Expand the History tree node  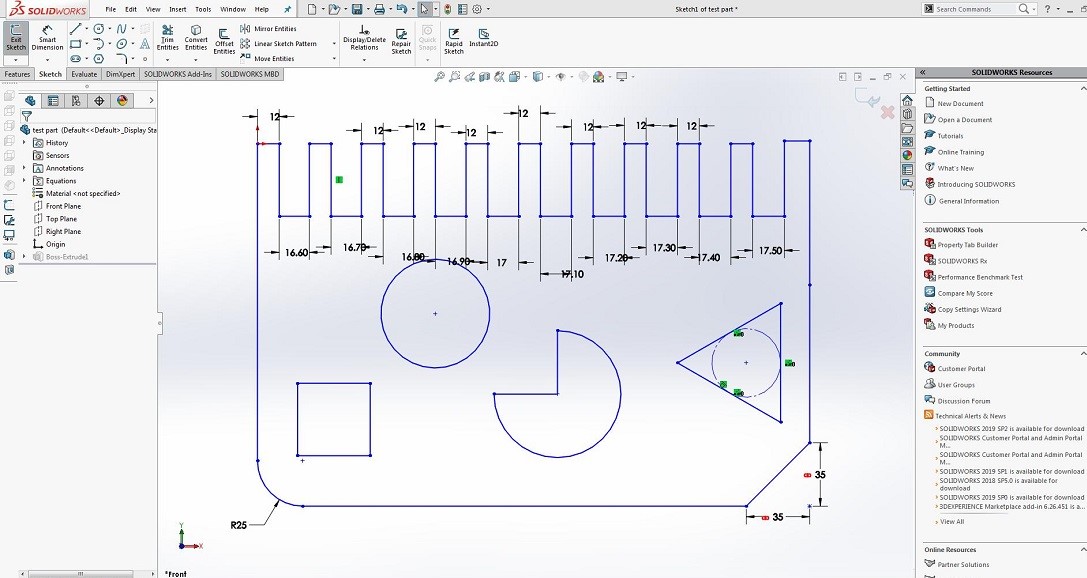click(24, 143)
